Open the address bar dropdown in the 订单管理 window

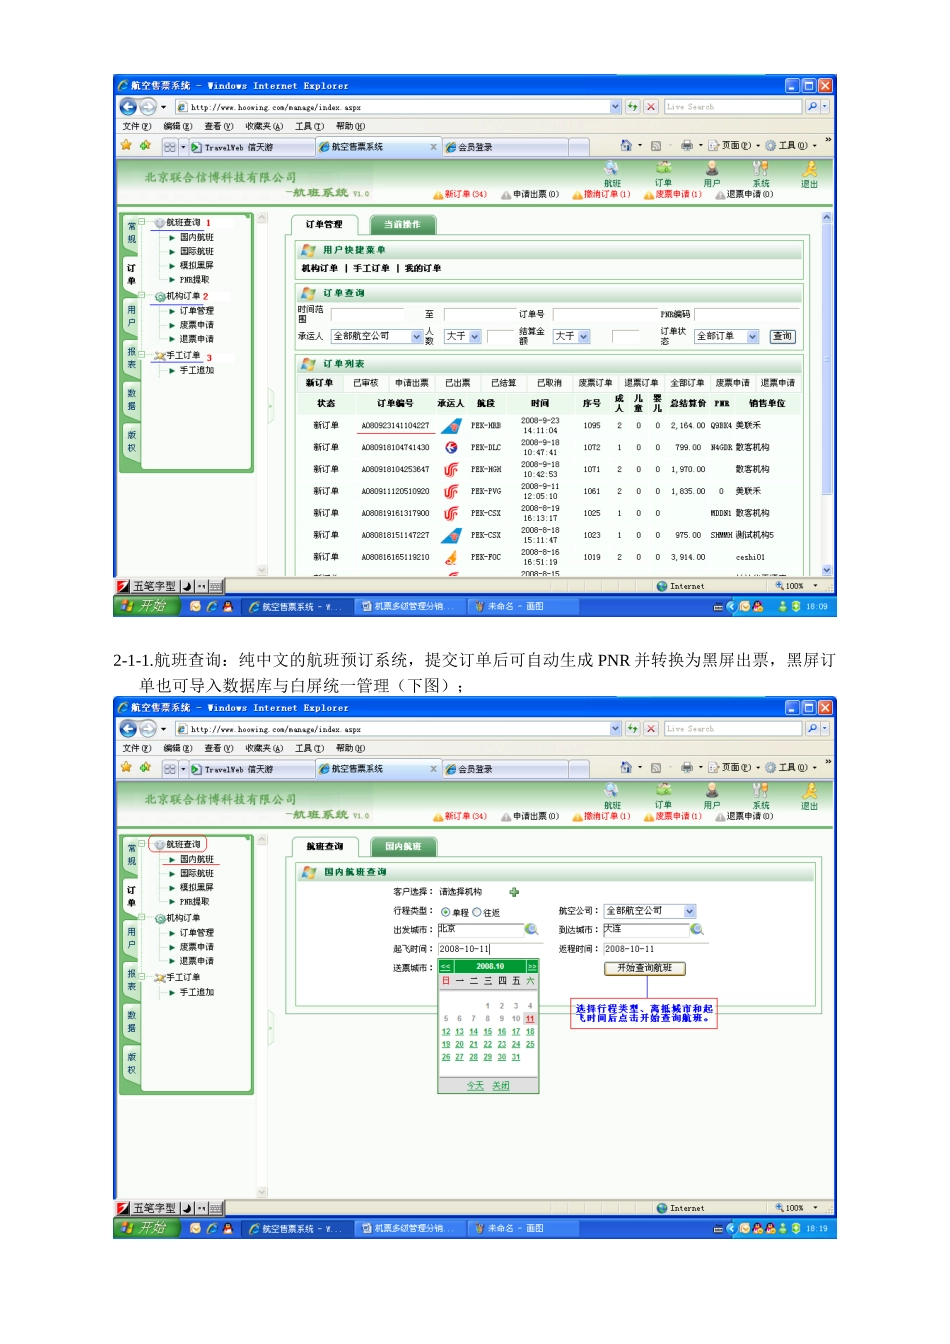coord(615,106)
